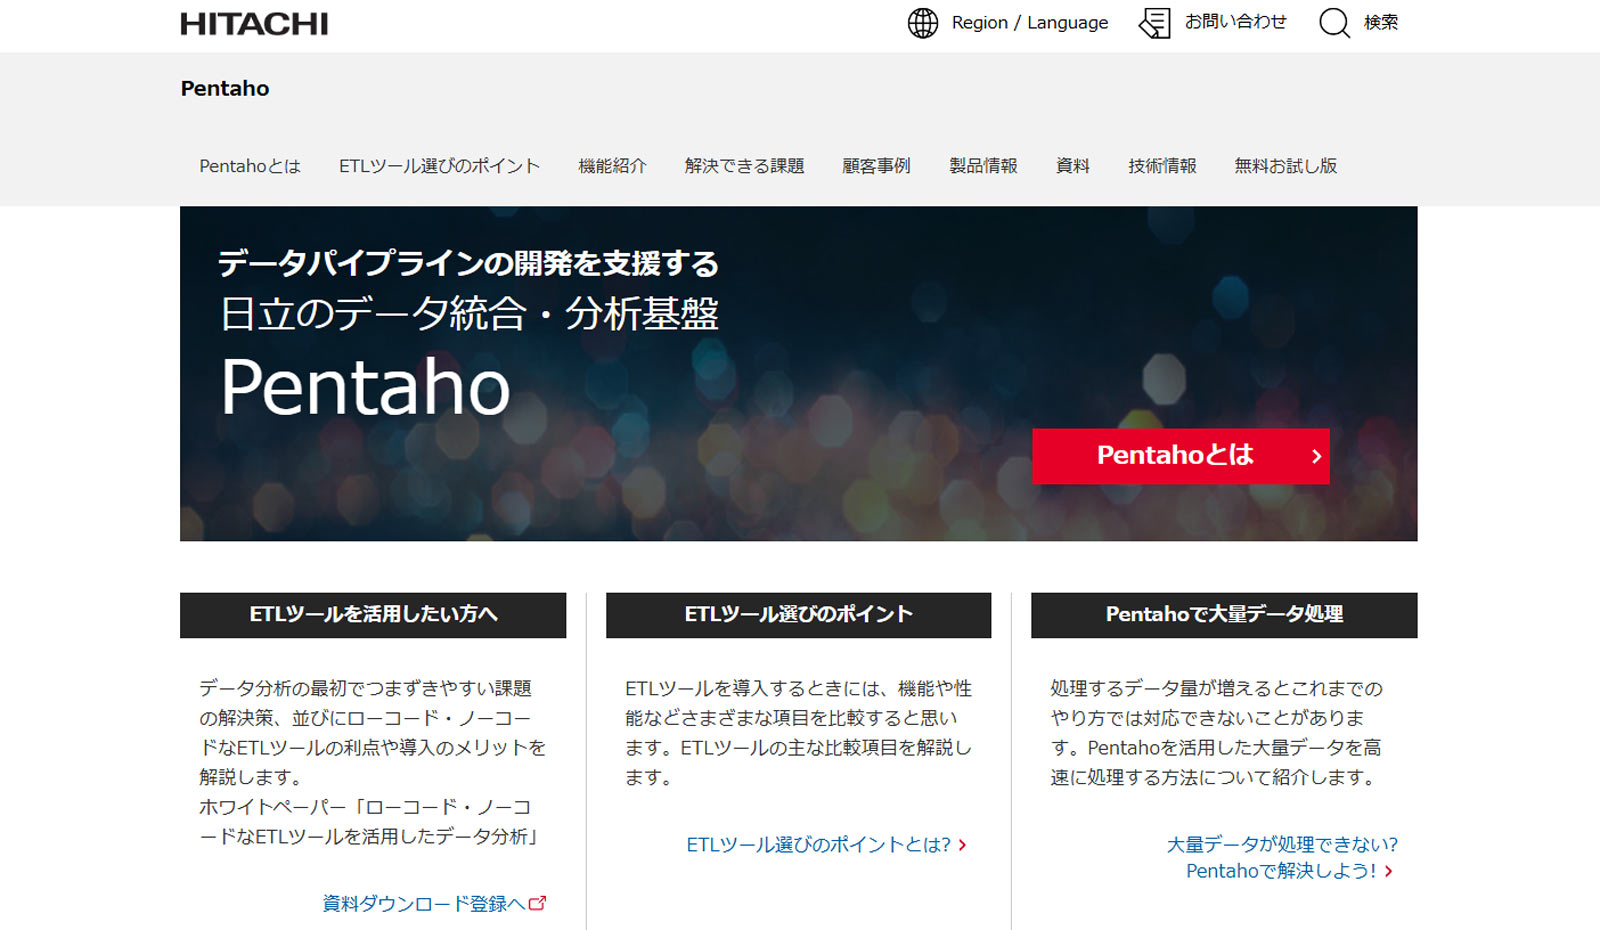Viewport: 1600px width, 930px height.
Task: Click the text 日立のデータ統合・分析基盤
Action: (469, 314)
